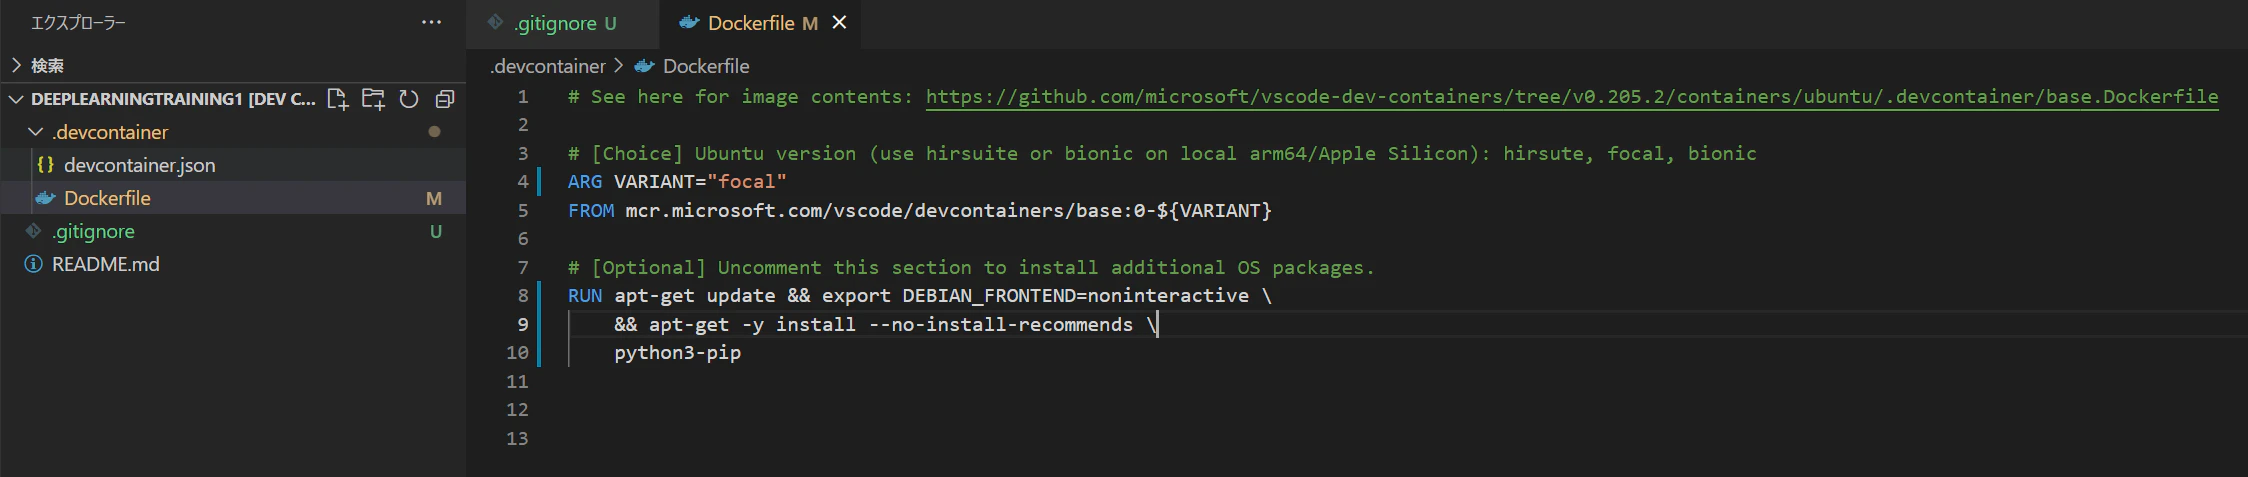This screenshot has width=2248, height=477.
Task: Collapse all folders in explorer
Action: coord(445,99)
